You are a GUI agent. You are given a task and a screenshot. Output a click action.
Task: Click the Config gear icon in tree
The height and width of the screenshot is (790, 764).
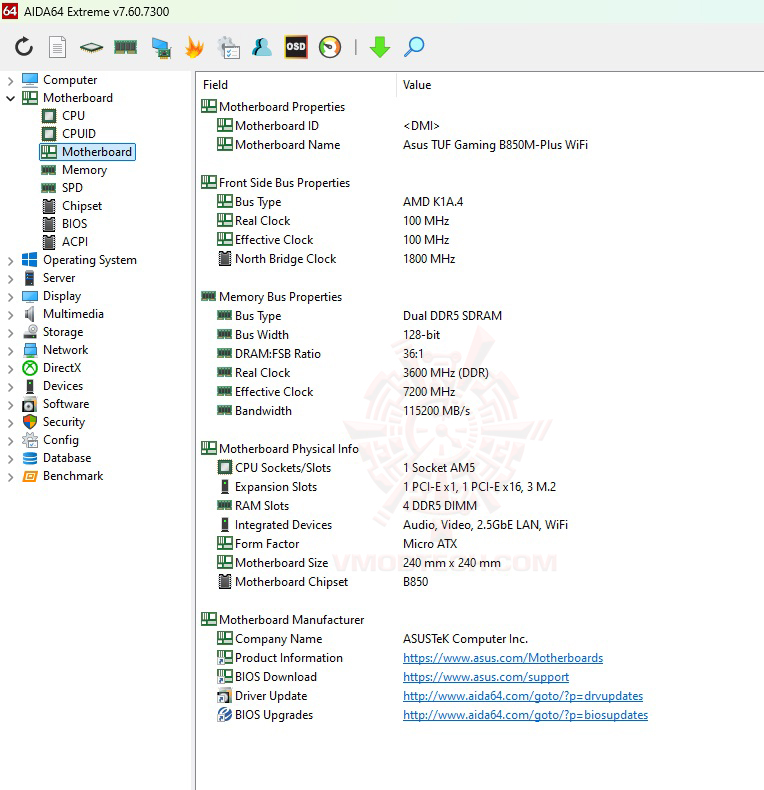[30, 440]
